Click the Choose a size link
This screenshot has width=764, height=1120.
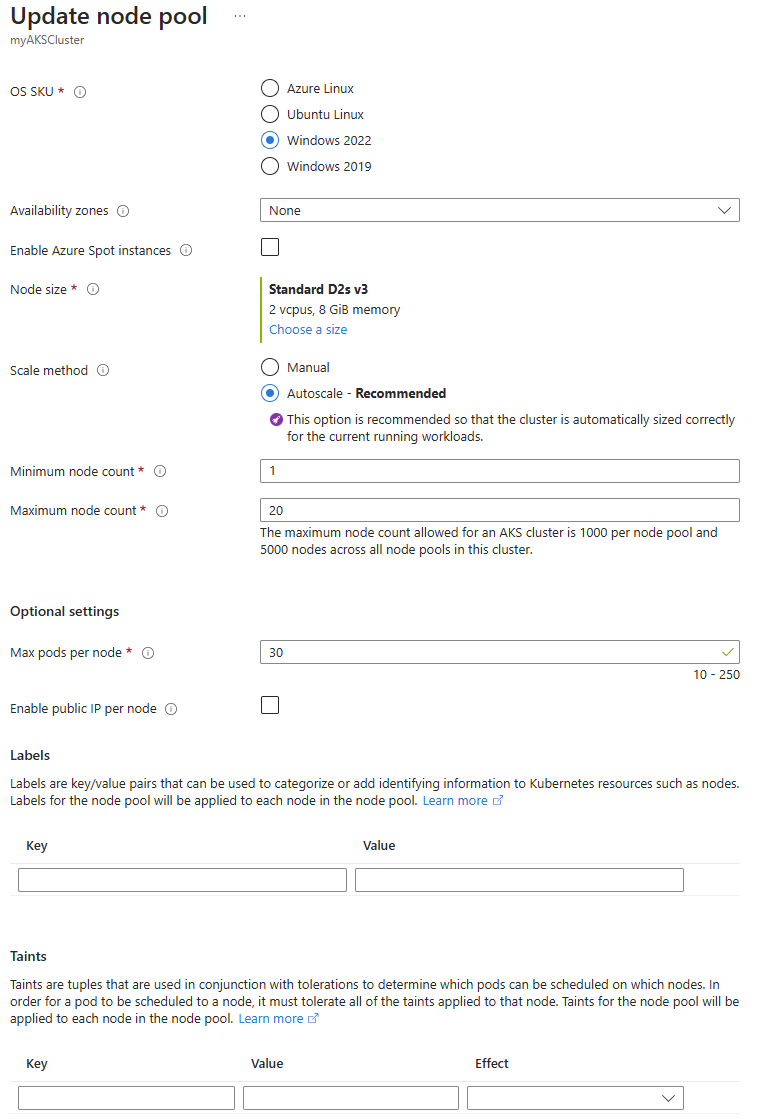307,329
